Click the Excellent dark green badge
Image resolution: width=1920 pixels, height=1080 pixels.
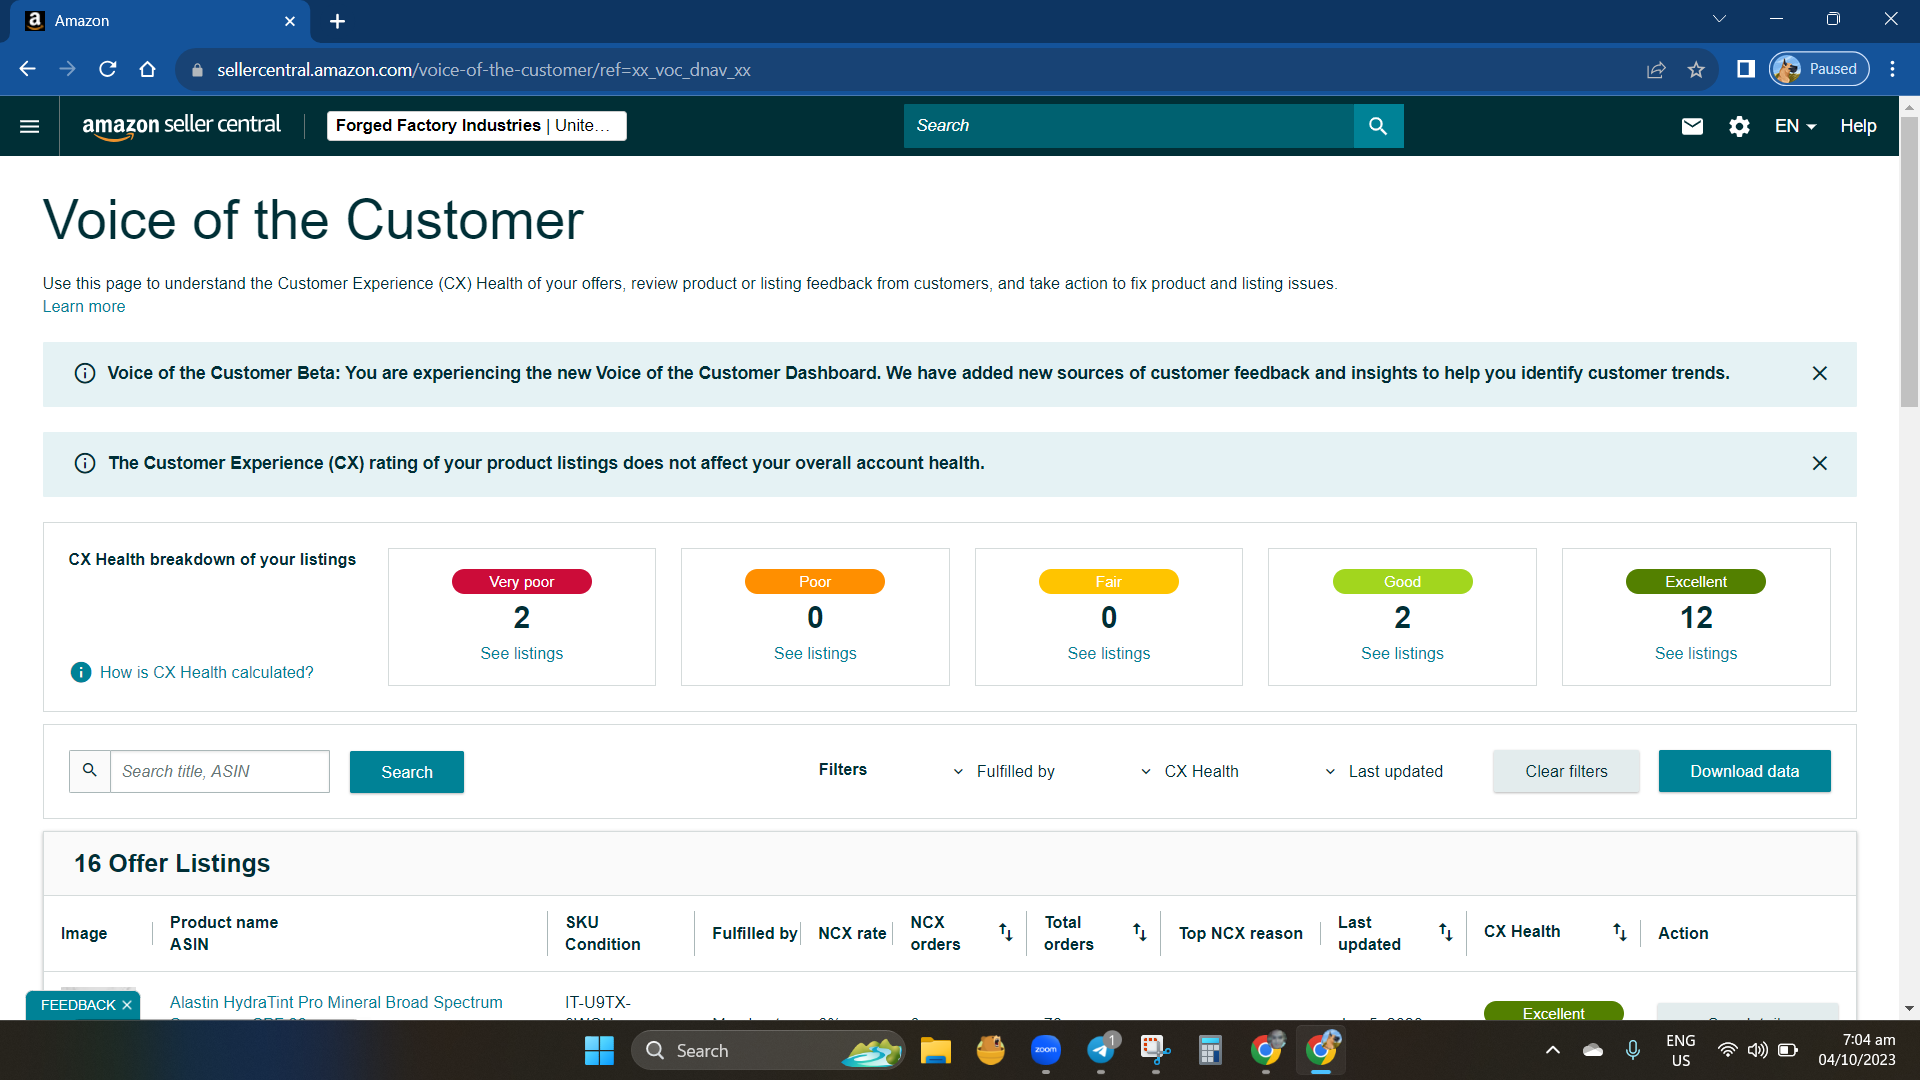tap(1695, 581)
